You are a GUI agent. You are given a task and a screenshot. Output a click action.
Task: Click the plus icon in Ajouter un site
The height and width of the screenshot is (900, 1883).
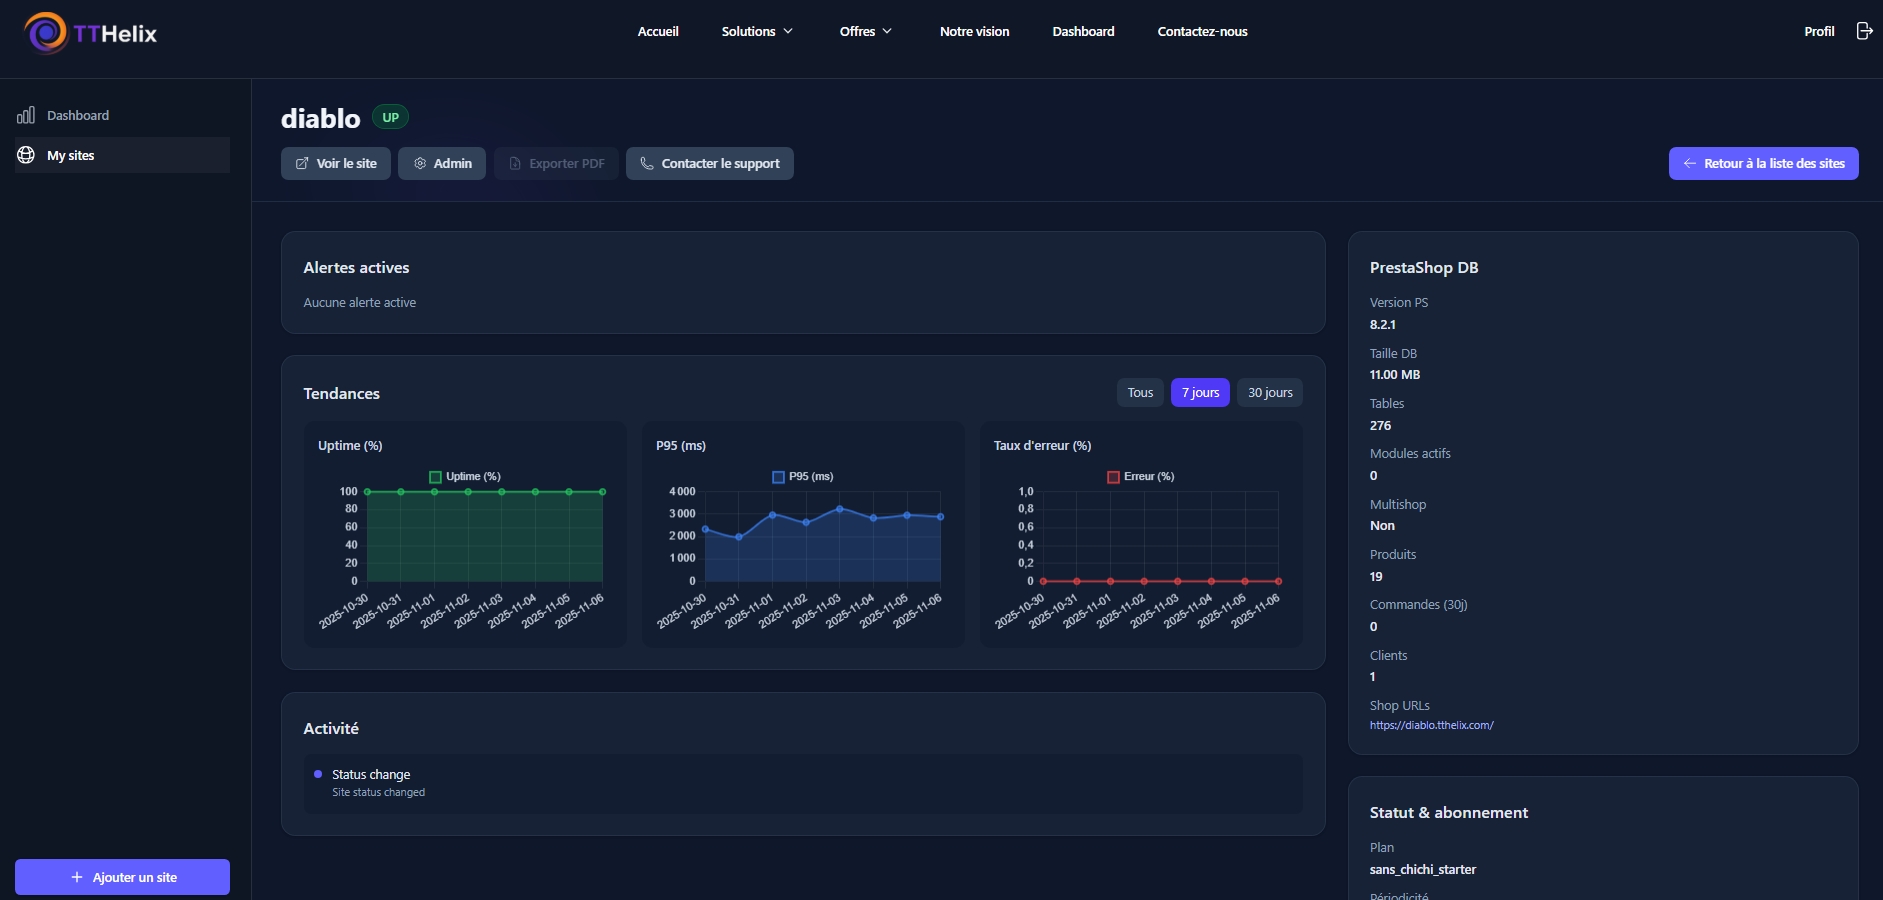77,877
